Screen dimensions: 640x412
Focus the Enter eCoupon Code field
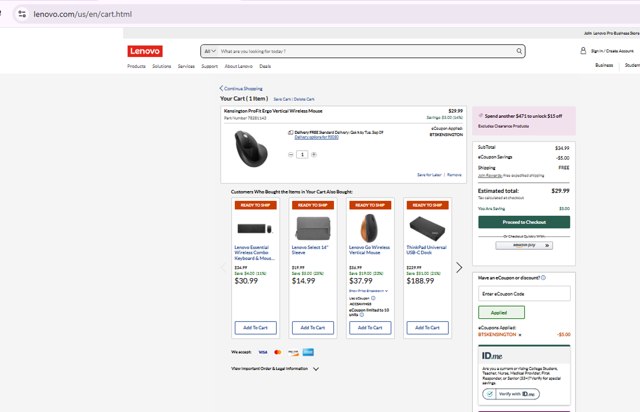pyautogui.click(x=524, y=294)
